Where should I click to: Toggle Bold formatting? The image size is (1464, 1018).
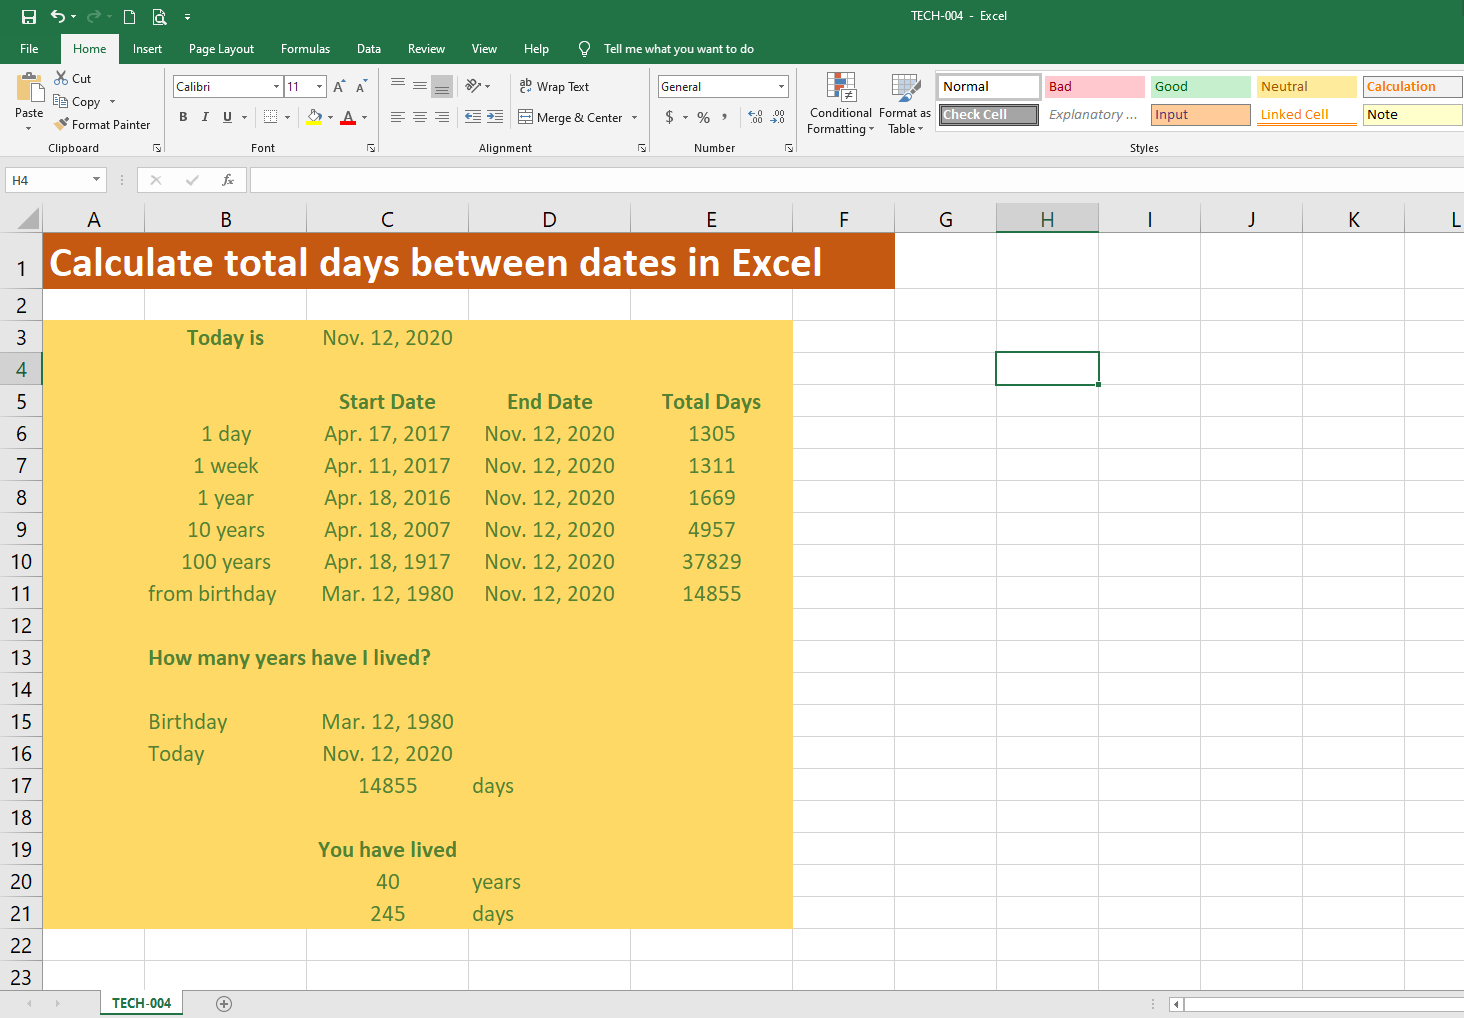(x=183, y=117)
